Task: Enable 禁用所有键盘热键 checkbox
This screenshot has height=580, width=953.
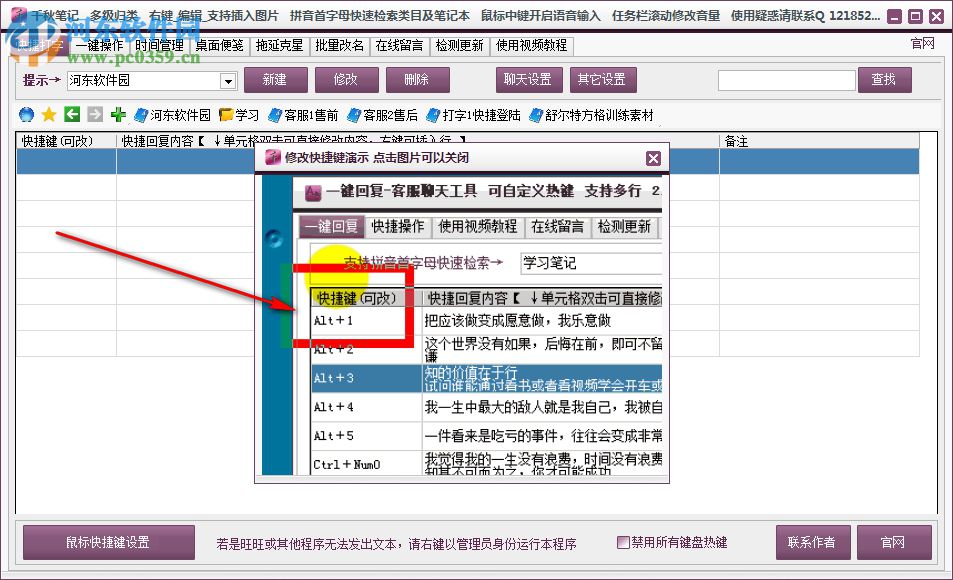Action: (x=621, y=541)
